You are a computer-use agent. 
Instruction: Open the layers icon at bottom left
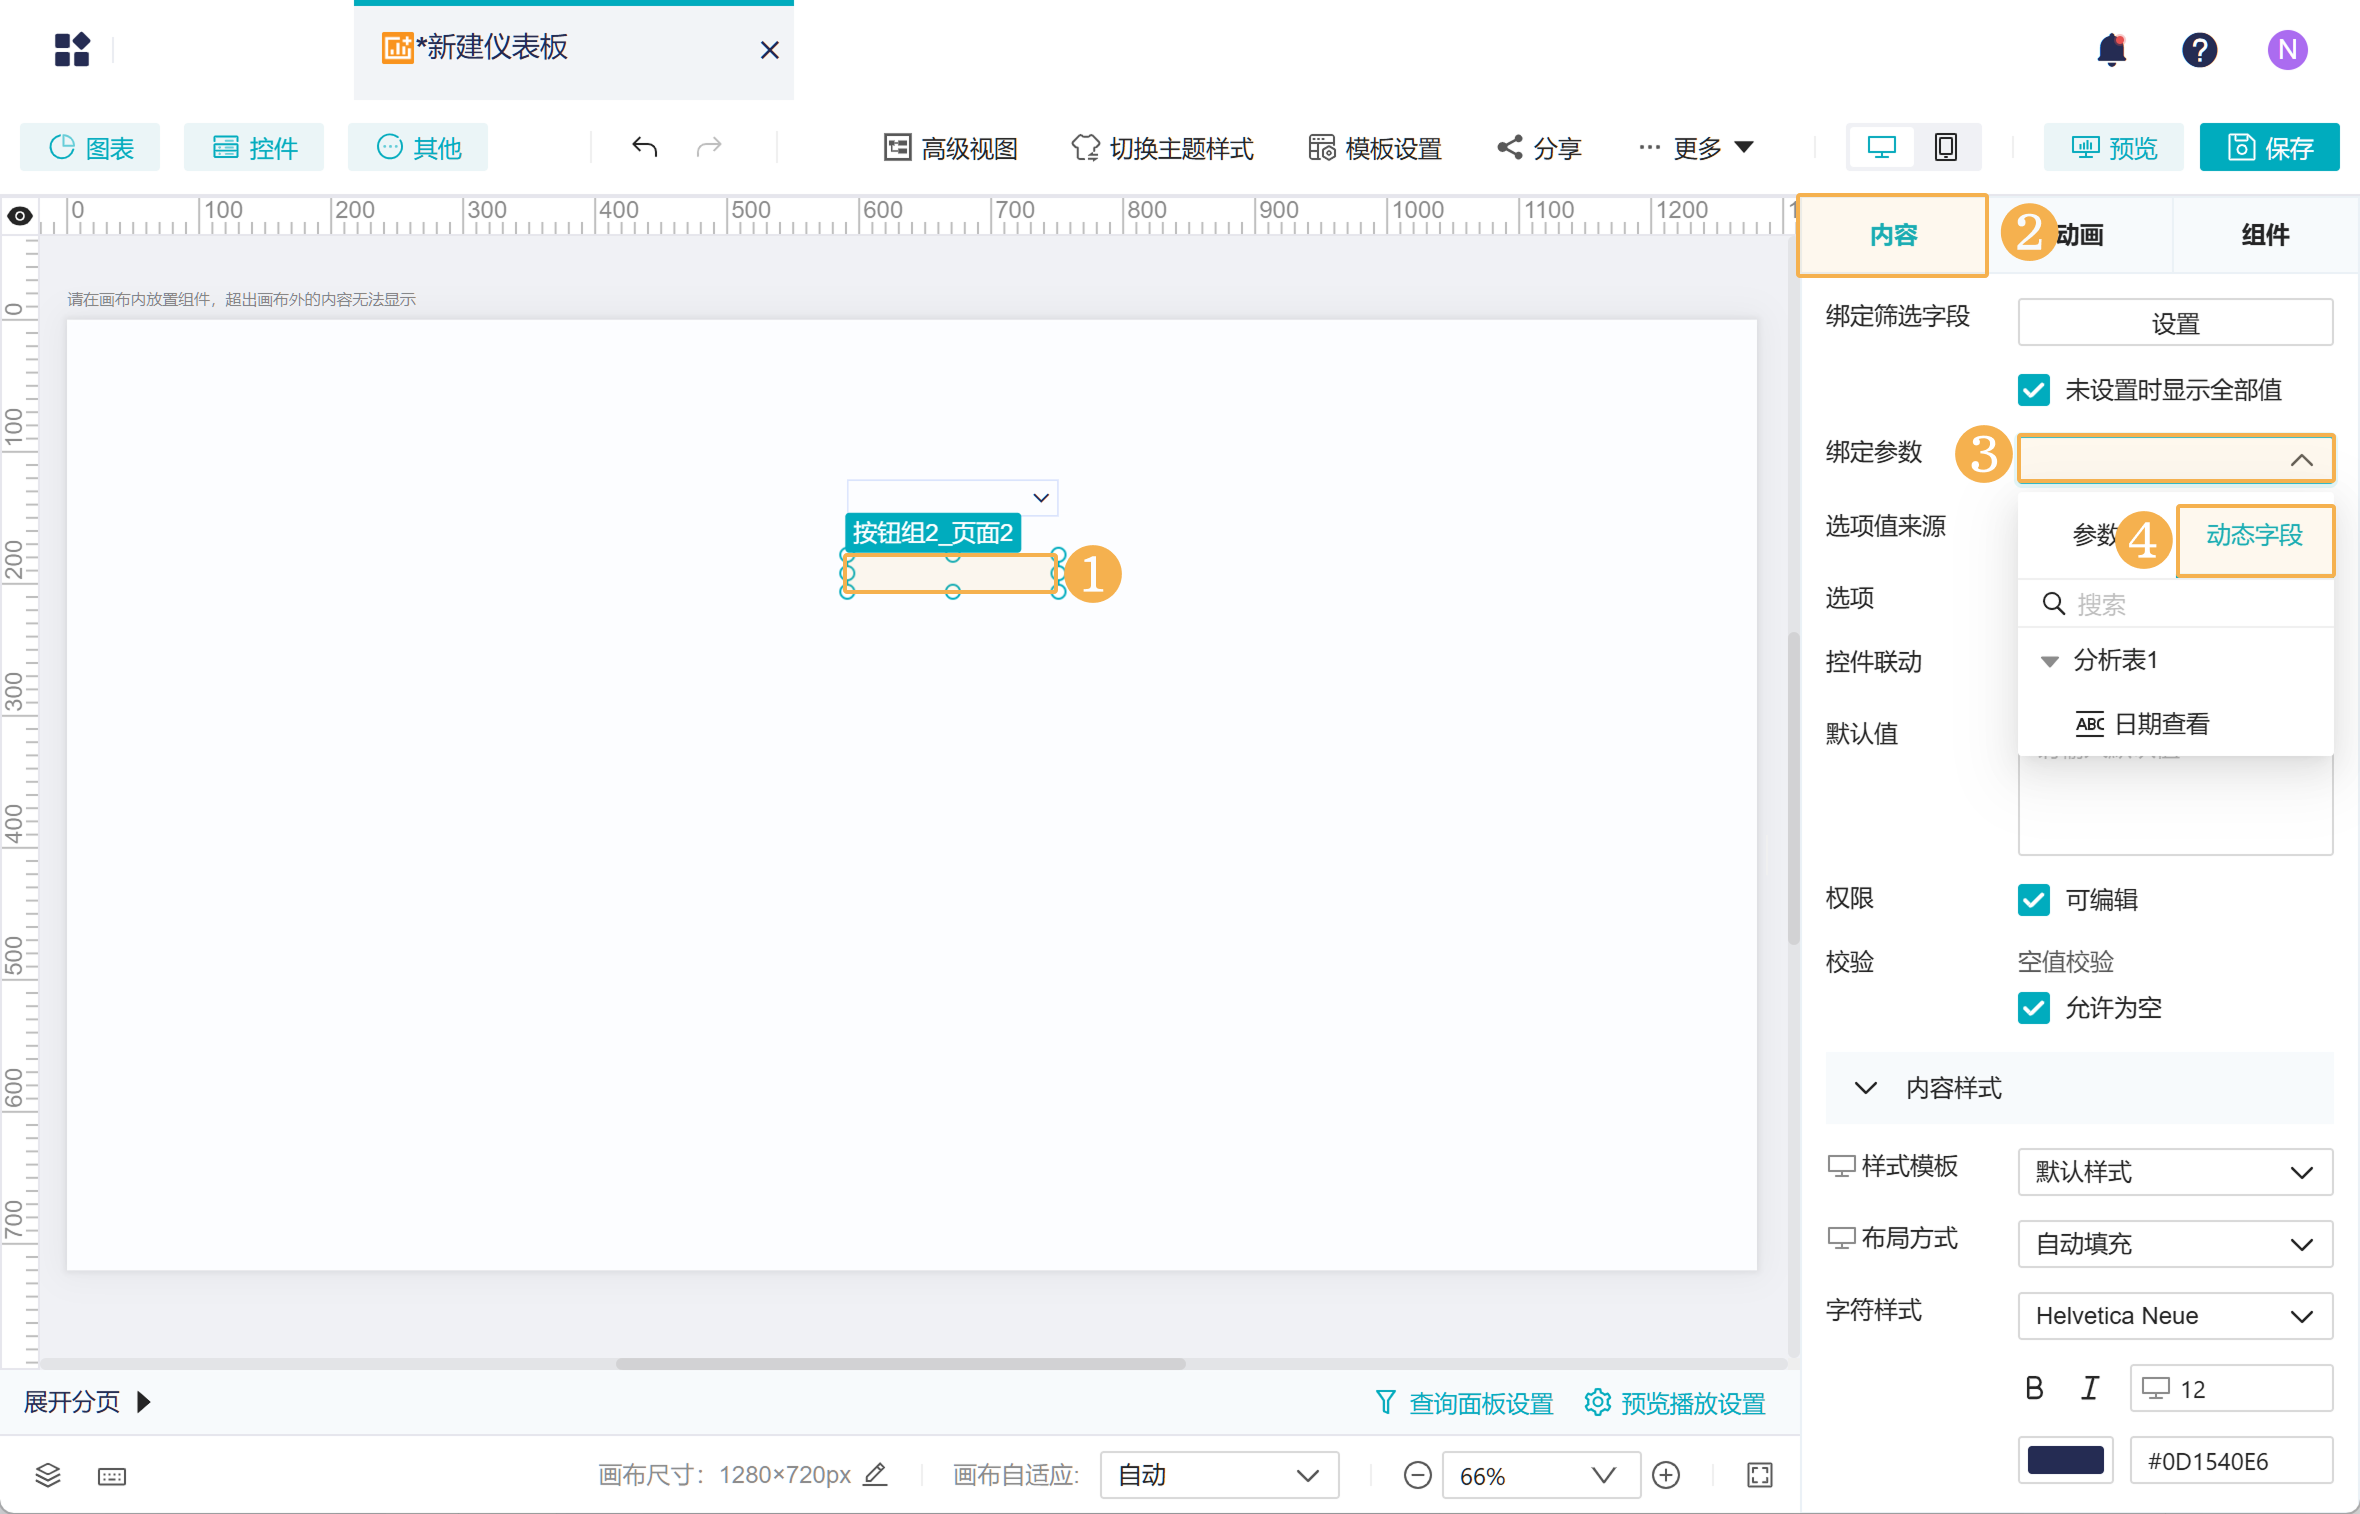(48, 1475)
